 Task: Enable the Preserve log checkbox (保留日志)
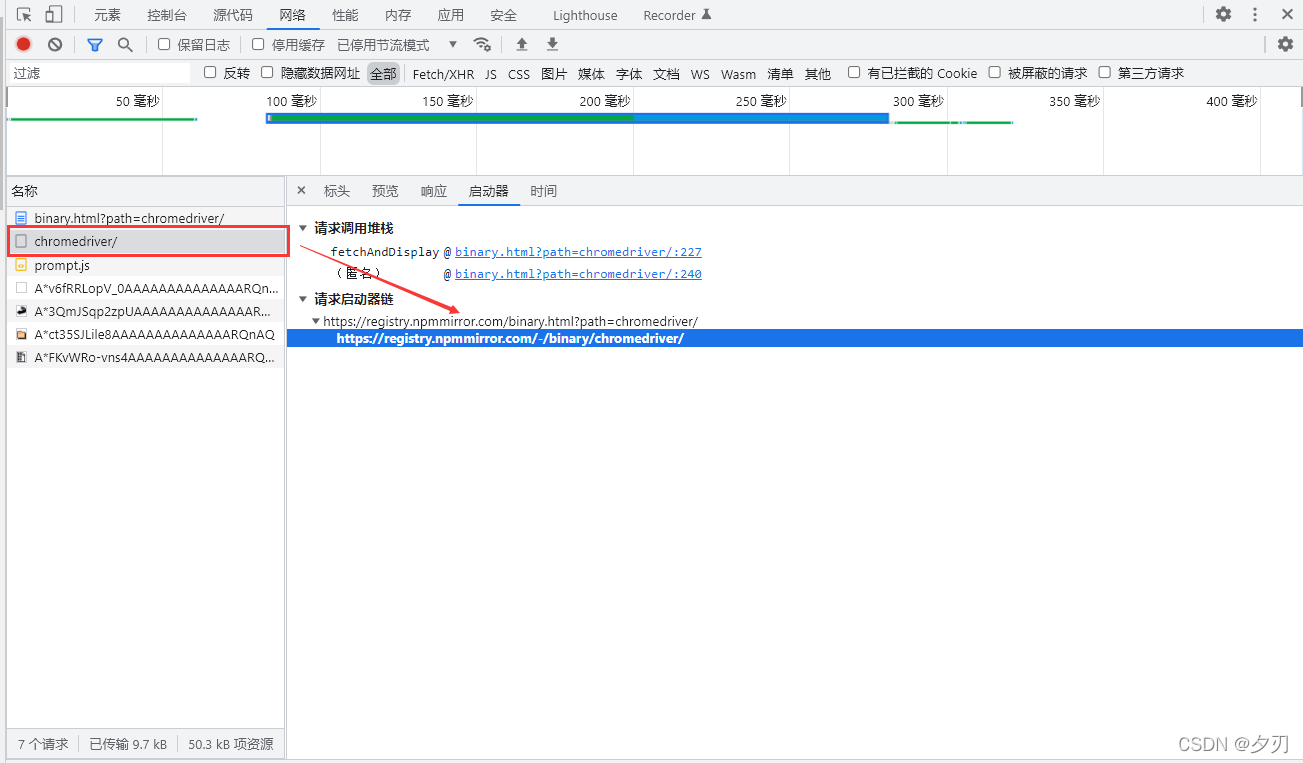164,44
